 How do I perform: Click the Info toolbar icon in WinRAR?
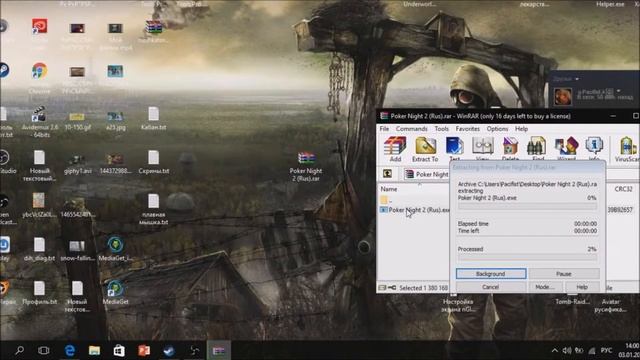pos(594,149)
